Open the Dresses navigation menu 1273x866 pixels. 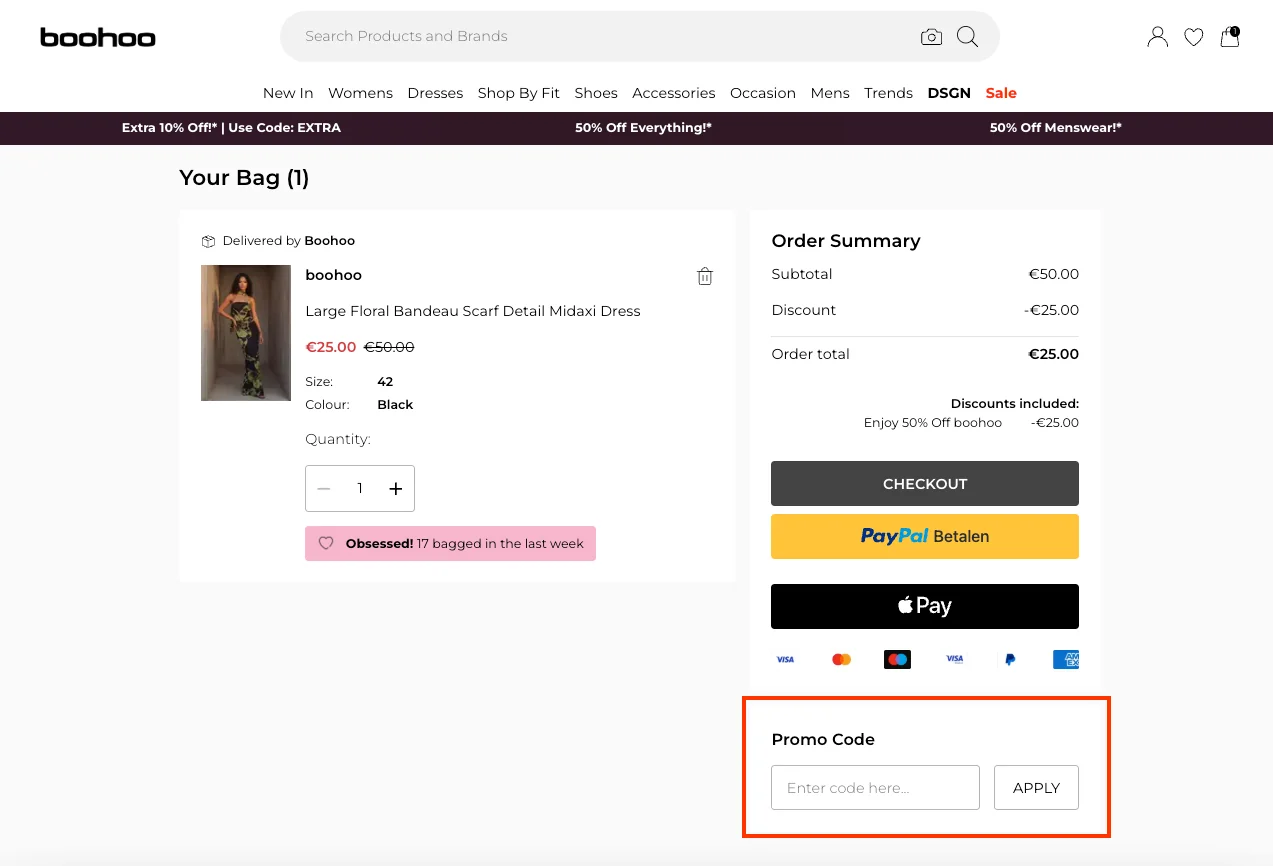coord(435,92)
